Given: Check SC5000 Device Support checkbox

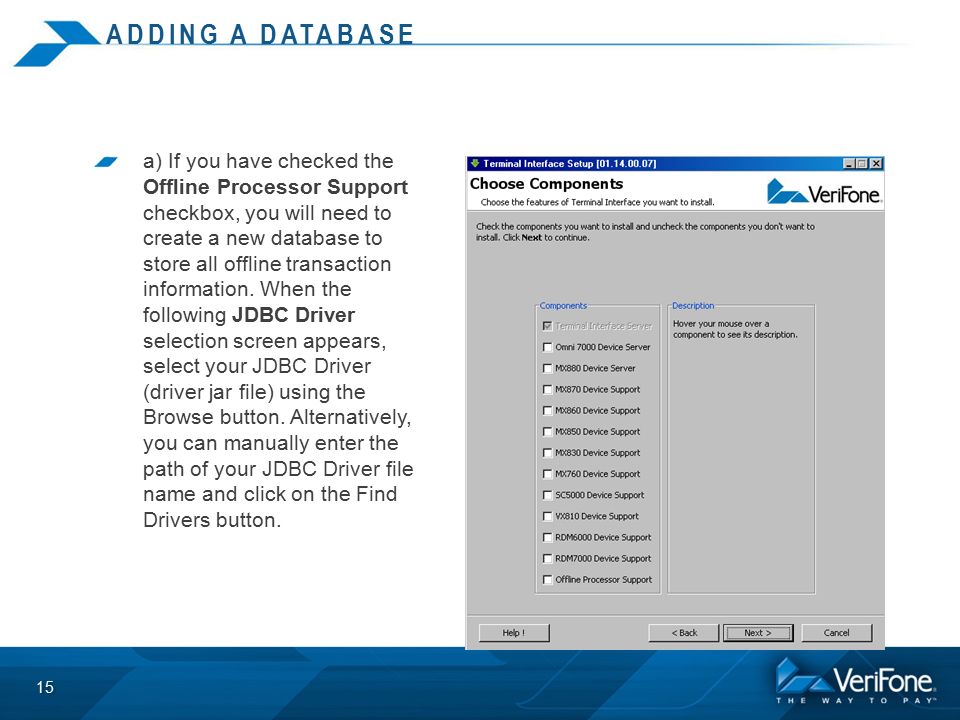Looking at the screenshot, I should [547, 495].
